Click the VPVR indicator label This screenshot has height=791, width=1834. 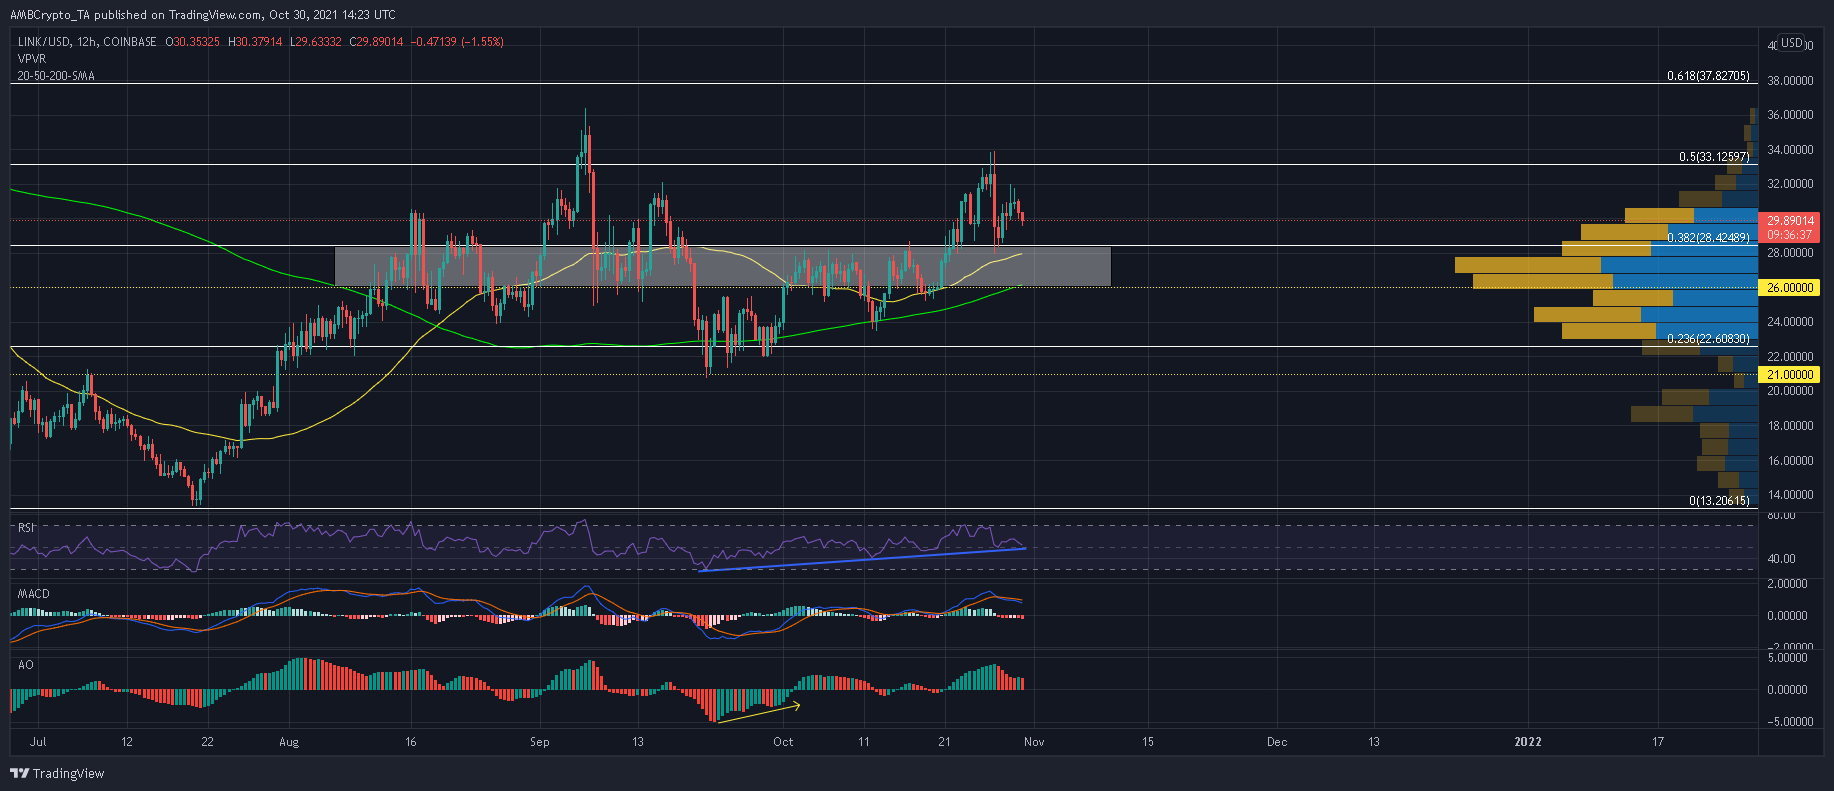pos(33,59)
